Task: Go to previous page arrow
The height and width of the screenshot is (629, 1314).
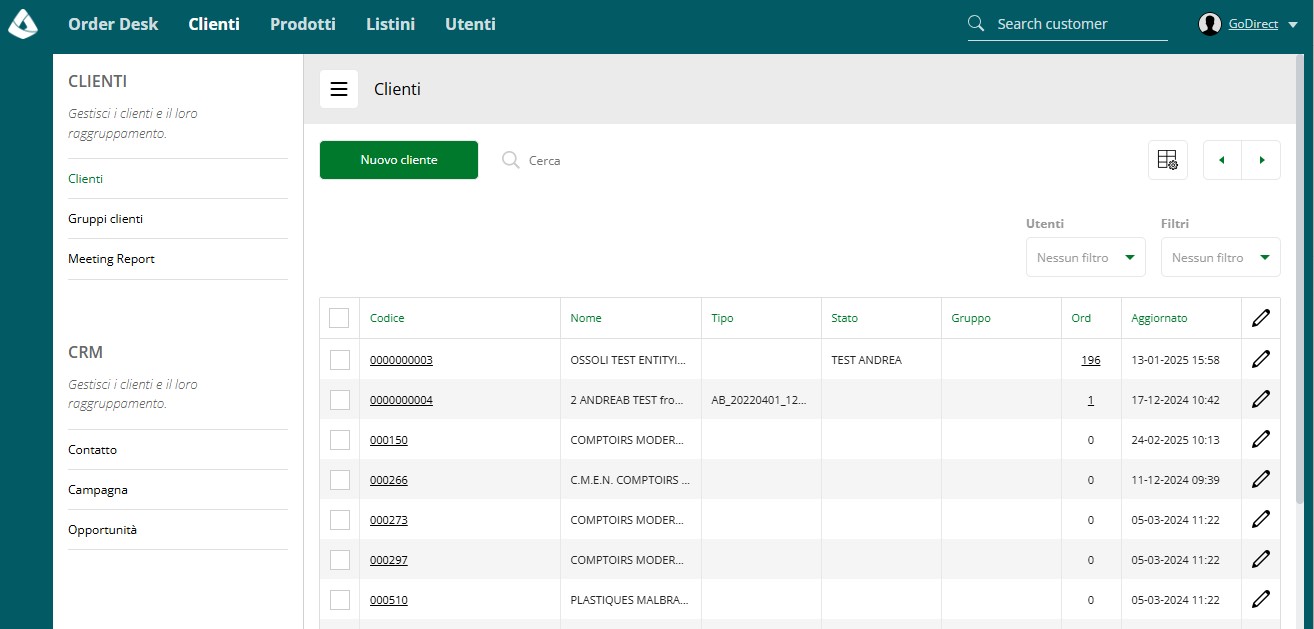Action: point(1222,160)
